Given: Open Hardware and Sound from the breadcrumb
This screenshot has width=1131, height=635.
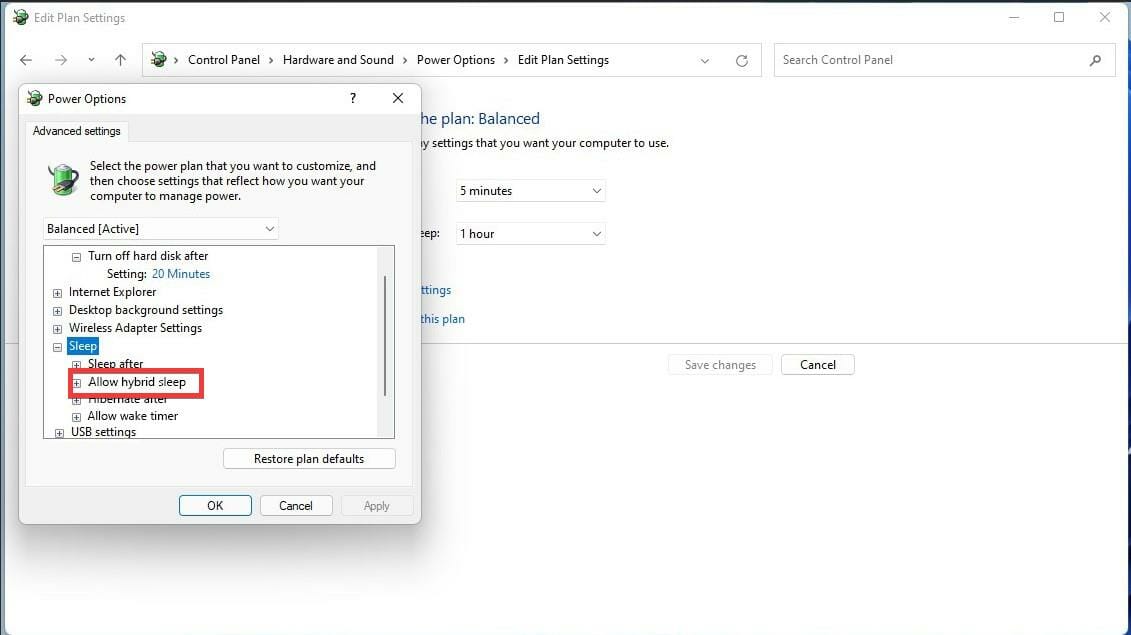Looking at the screenshot, I should [x=339, y=60].
